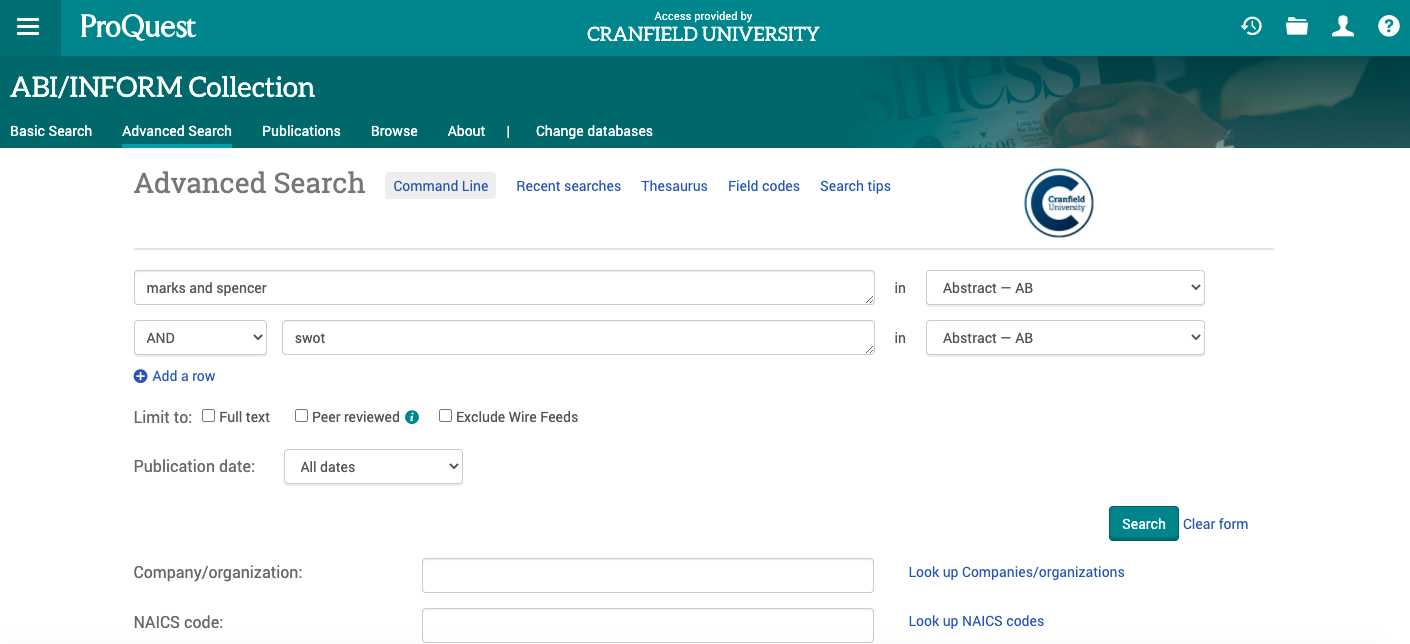Open the help question mark icon
Viewport: 1410px width, 644px height.
click(1388, 27)
